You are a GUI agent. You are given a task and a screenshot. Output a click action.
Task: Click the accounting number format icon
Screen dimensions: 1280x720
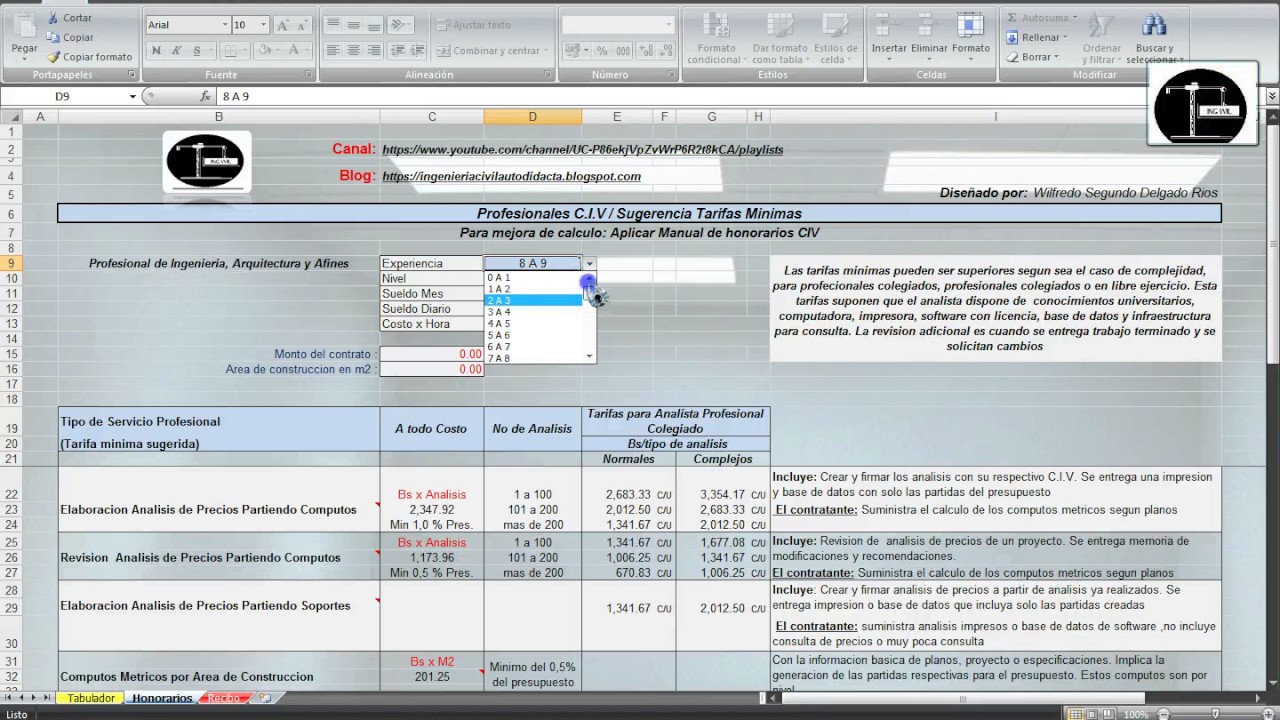click(x=573, y=50)
